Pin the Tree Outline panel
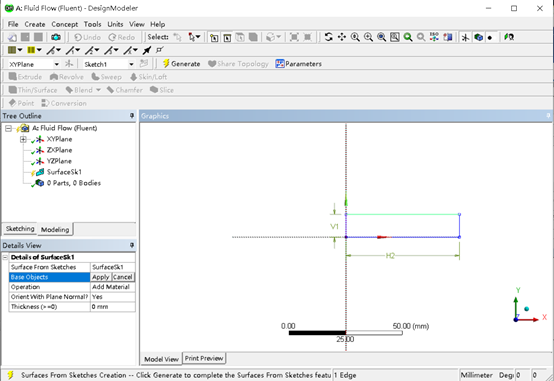 132,116
